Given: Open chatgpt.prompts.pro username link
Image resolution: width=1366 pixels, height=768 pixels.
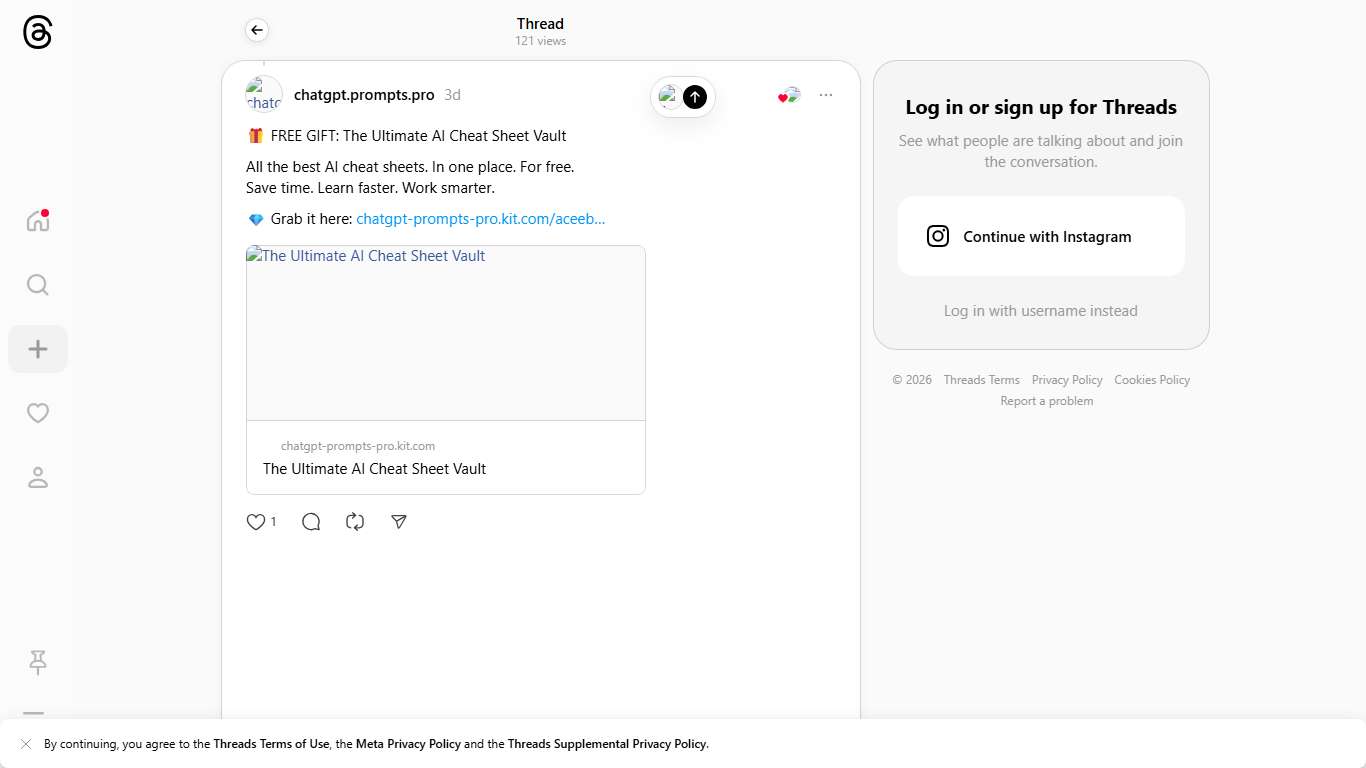Looking at the screenshot, I should coord(364,95).
